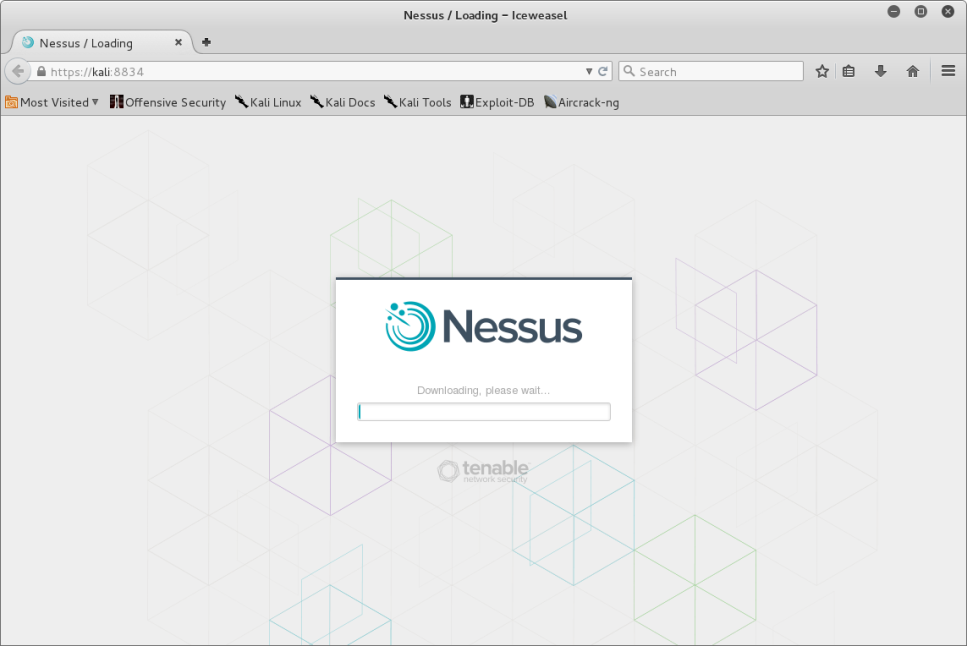Screen dimensions: 967x646
Task: Select the Nessus / Loading tab
Action: tap(102, 43)
